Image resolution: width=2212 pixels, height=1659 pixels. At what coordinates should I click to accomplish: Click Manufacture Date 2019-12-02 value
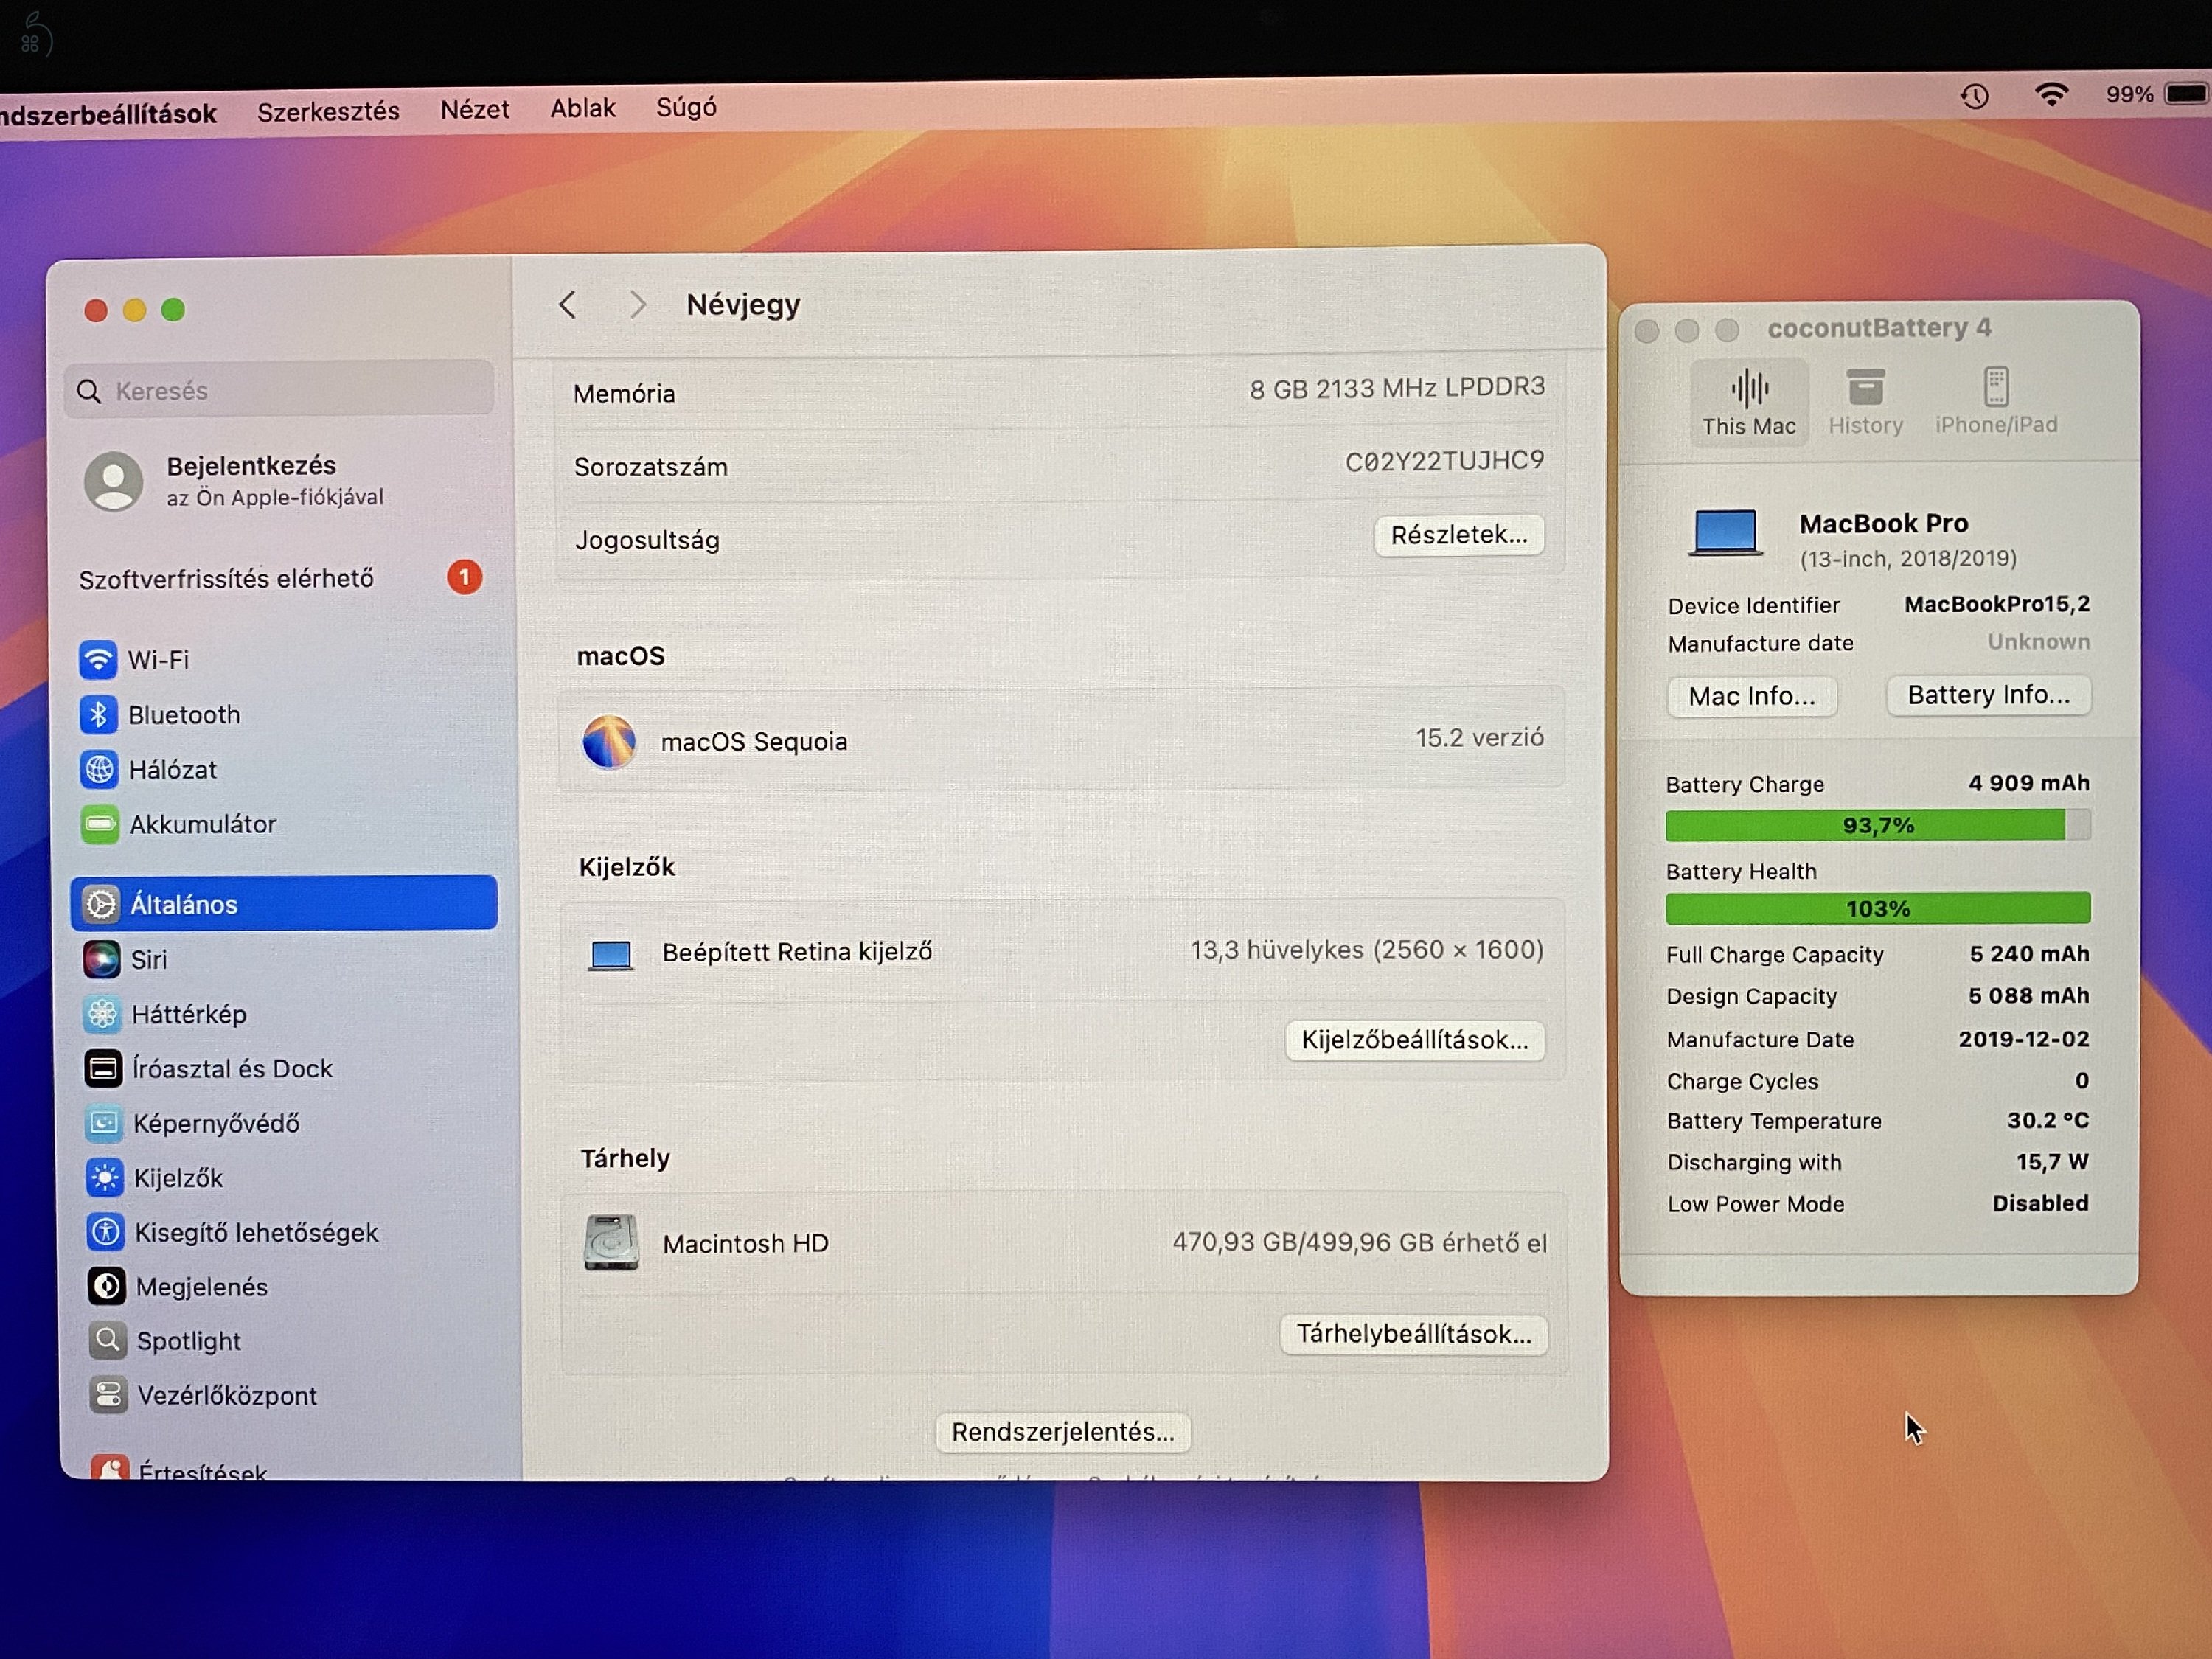tap(2023, 1039)
